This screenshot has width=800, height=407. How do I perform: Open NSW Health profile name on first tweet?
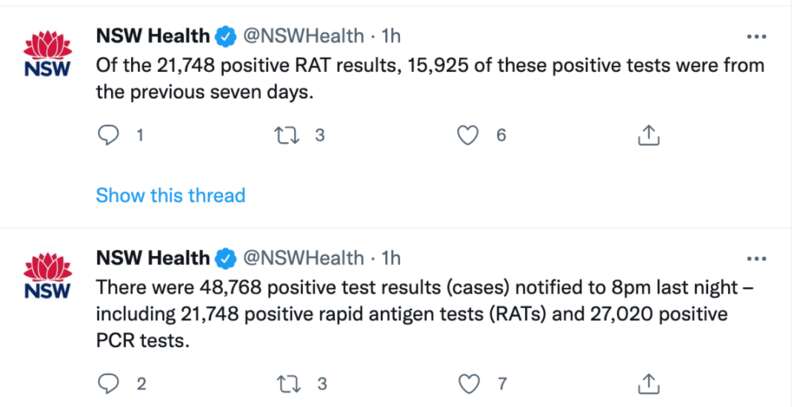click(153, 36)
